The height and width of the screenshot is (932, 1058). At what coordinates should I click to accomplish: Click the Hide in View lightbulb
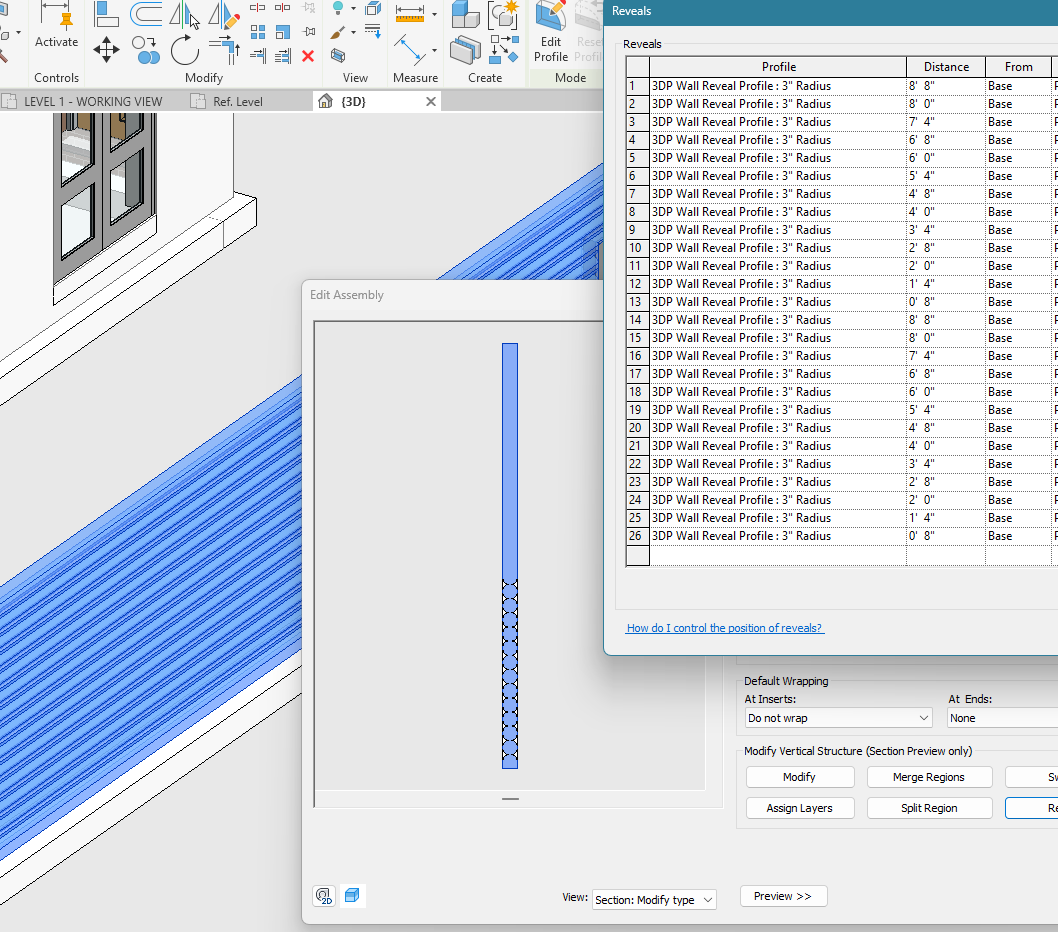(x=337, y=8)
